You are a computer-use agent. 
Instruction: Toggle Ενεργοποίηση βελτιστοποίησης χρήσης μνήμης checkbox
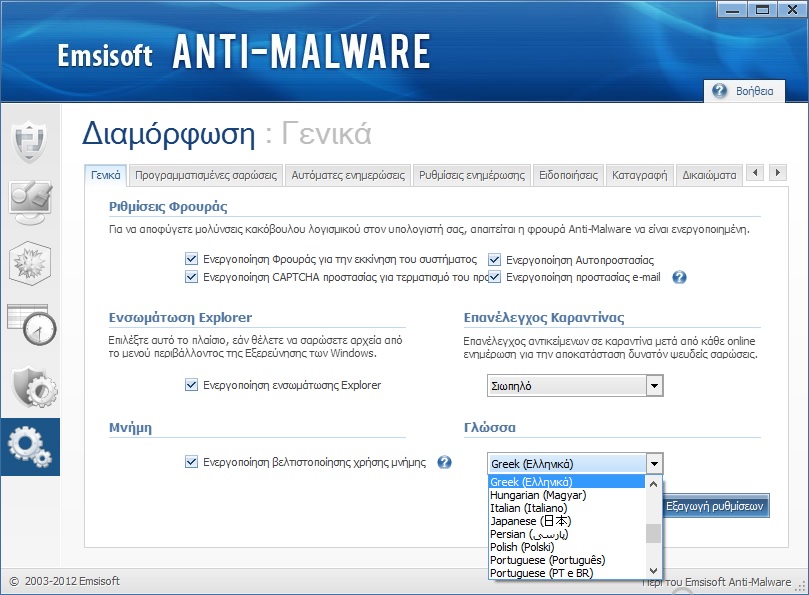tap(191, 462)
